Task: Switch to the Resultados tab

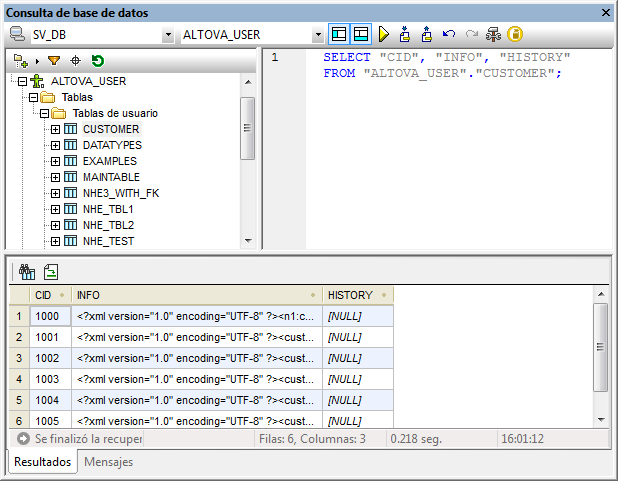Action: [x=41, y=462]
